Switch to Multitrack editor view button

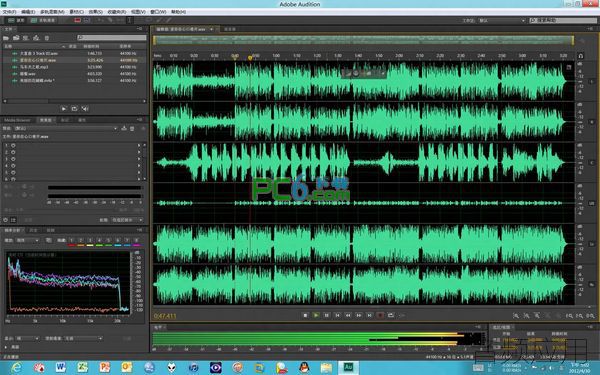coord(43,20)
